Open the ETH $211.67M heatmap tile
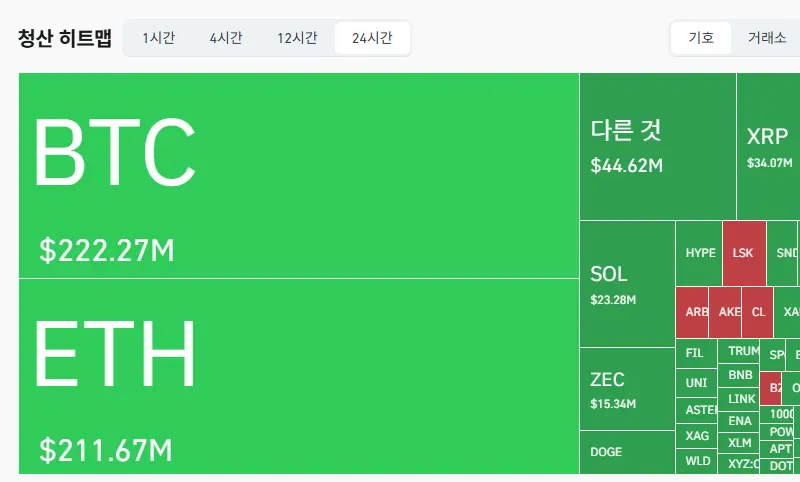The height and width of the screenshot is (482, 800). coord(299,376)
